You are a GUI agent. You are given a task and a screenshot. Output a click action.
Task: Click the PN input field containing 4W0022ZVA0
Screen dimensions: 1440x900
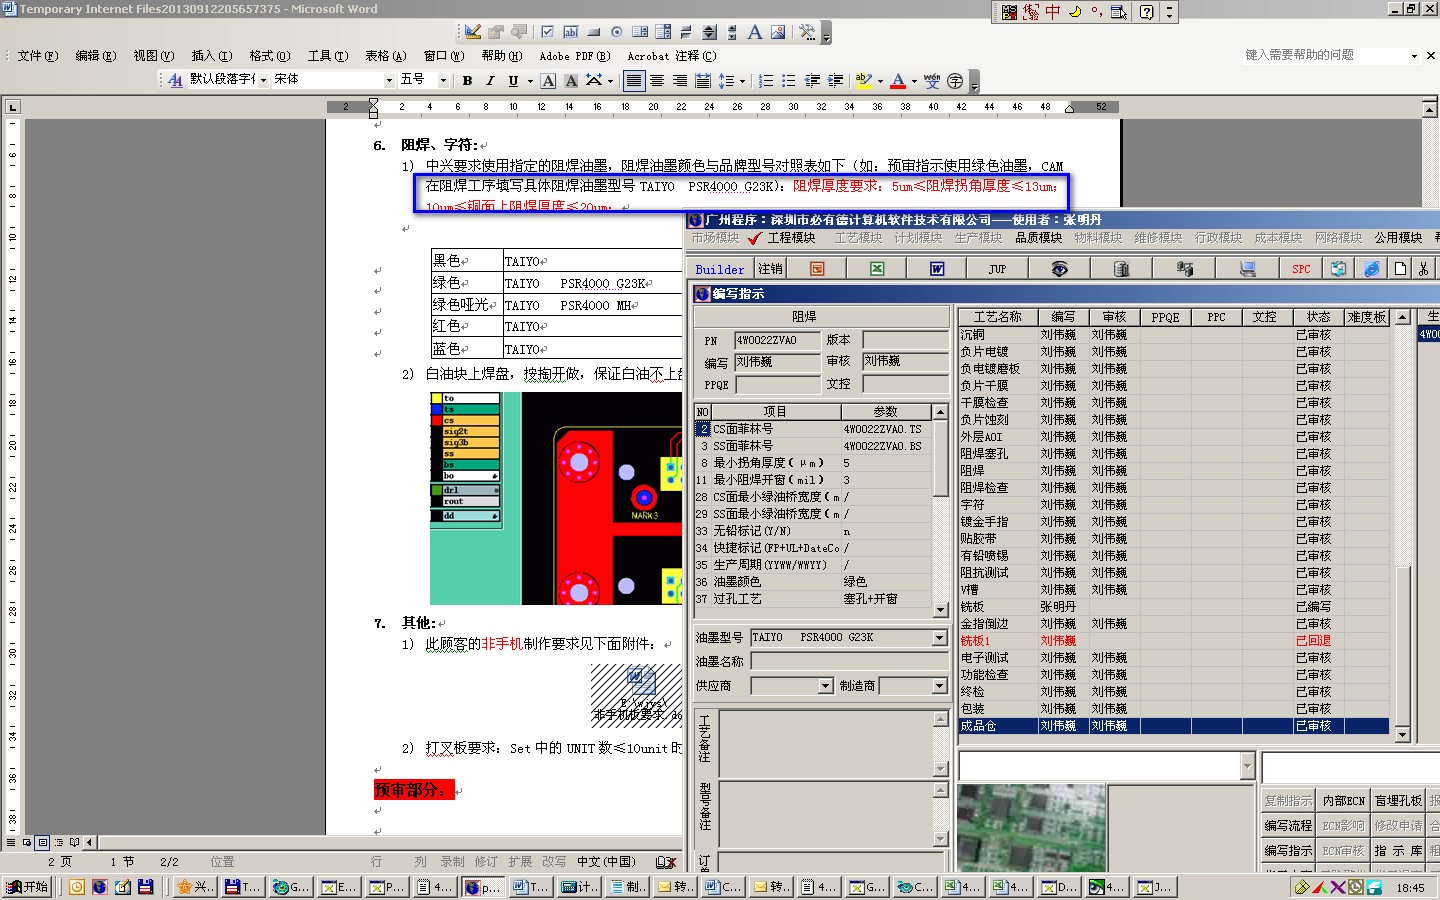coord(777,340)
